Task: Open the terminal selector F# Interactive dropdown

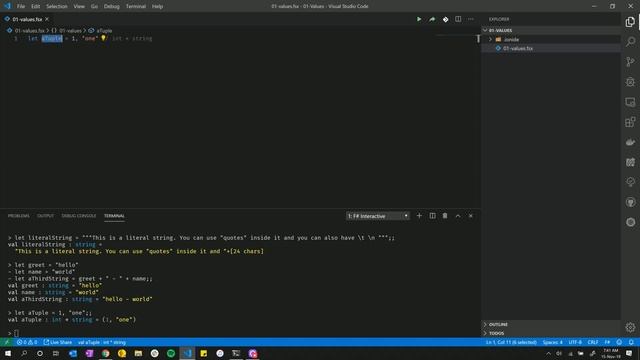Action: click(x=378, y=216)
